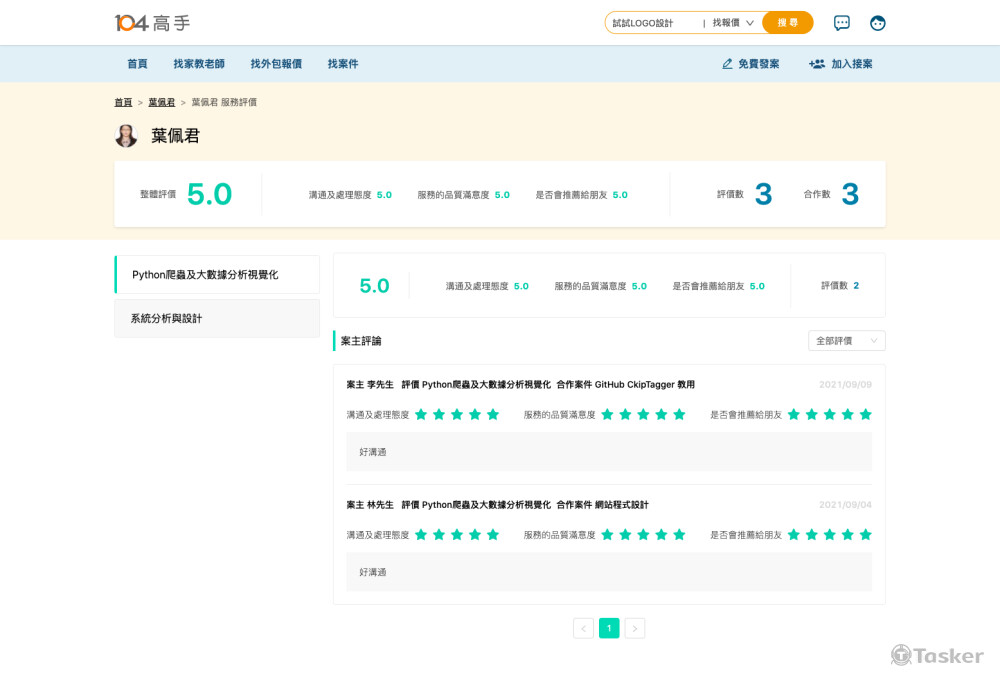Viewport: 1000px width, 676px height.
Task: Open the user account avatar icon
Action: pos(878,23)
